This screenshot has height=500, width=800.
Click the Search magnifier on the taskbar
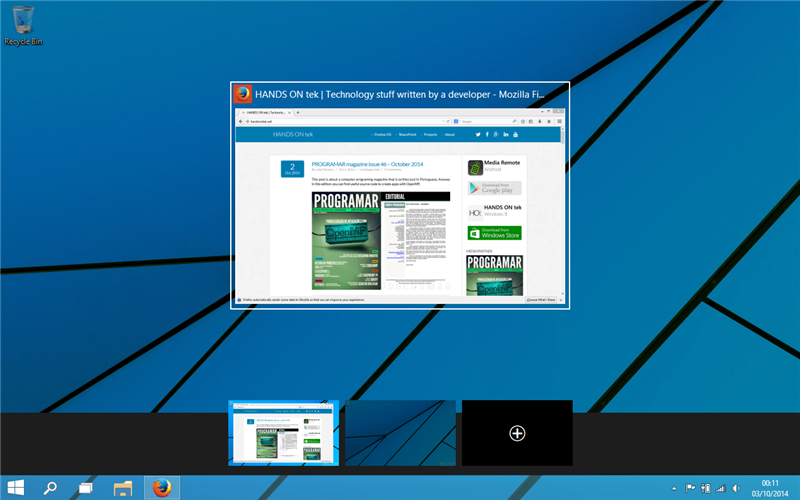click(x=49, y=488)
